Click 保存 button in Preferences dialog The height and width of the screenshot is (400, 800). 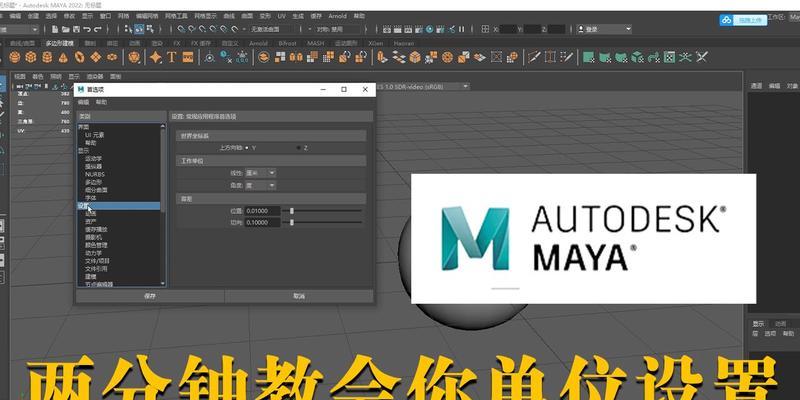pyautogui.click(x=150, y=296)
